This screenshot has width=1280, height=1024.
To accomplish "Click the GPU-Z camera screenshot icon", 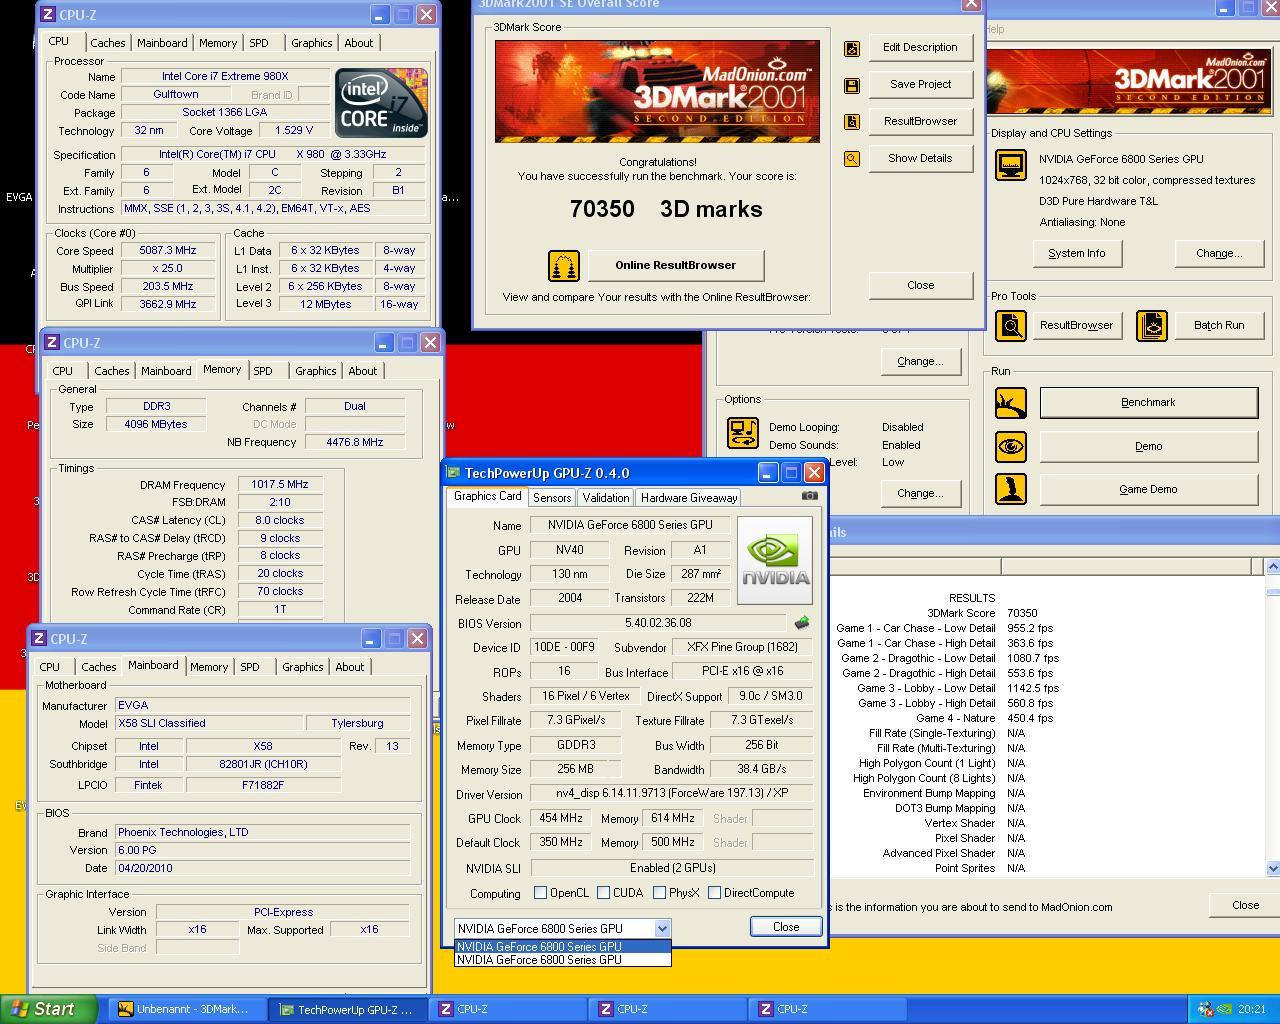I will pos(810,495).
